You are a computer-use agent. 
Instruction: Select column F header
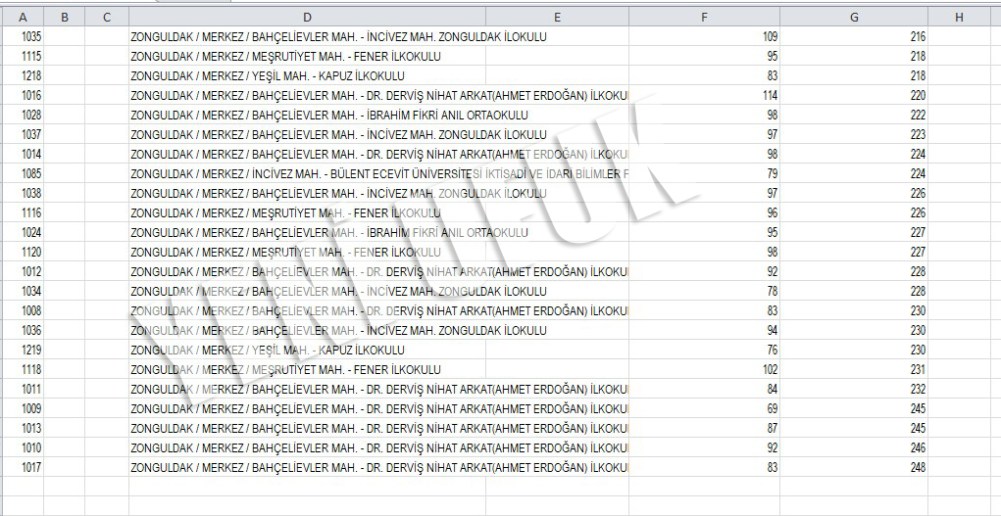pyautogui.click(x=704, y=17)
